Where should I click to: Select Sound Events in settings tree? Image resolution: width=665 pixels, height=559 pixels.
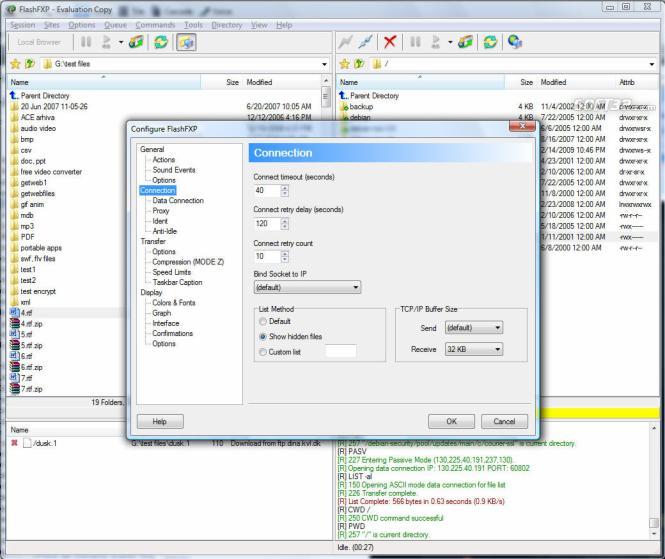tap(174, 170)
